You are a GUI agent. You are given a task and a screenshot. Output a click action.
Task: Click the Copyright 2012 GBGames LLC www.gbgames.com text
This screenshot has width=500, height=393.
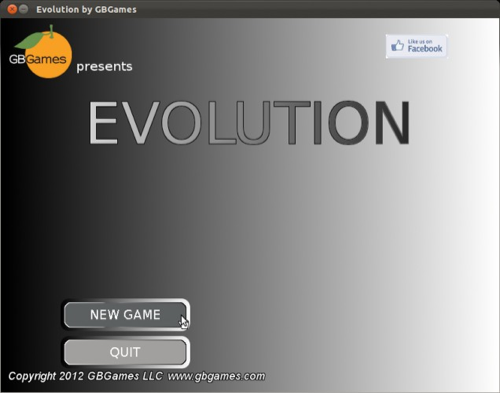[137, 376]
